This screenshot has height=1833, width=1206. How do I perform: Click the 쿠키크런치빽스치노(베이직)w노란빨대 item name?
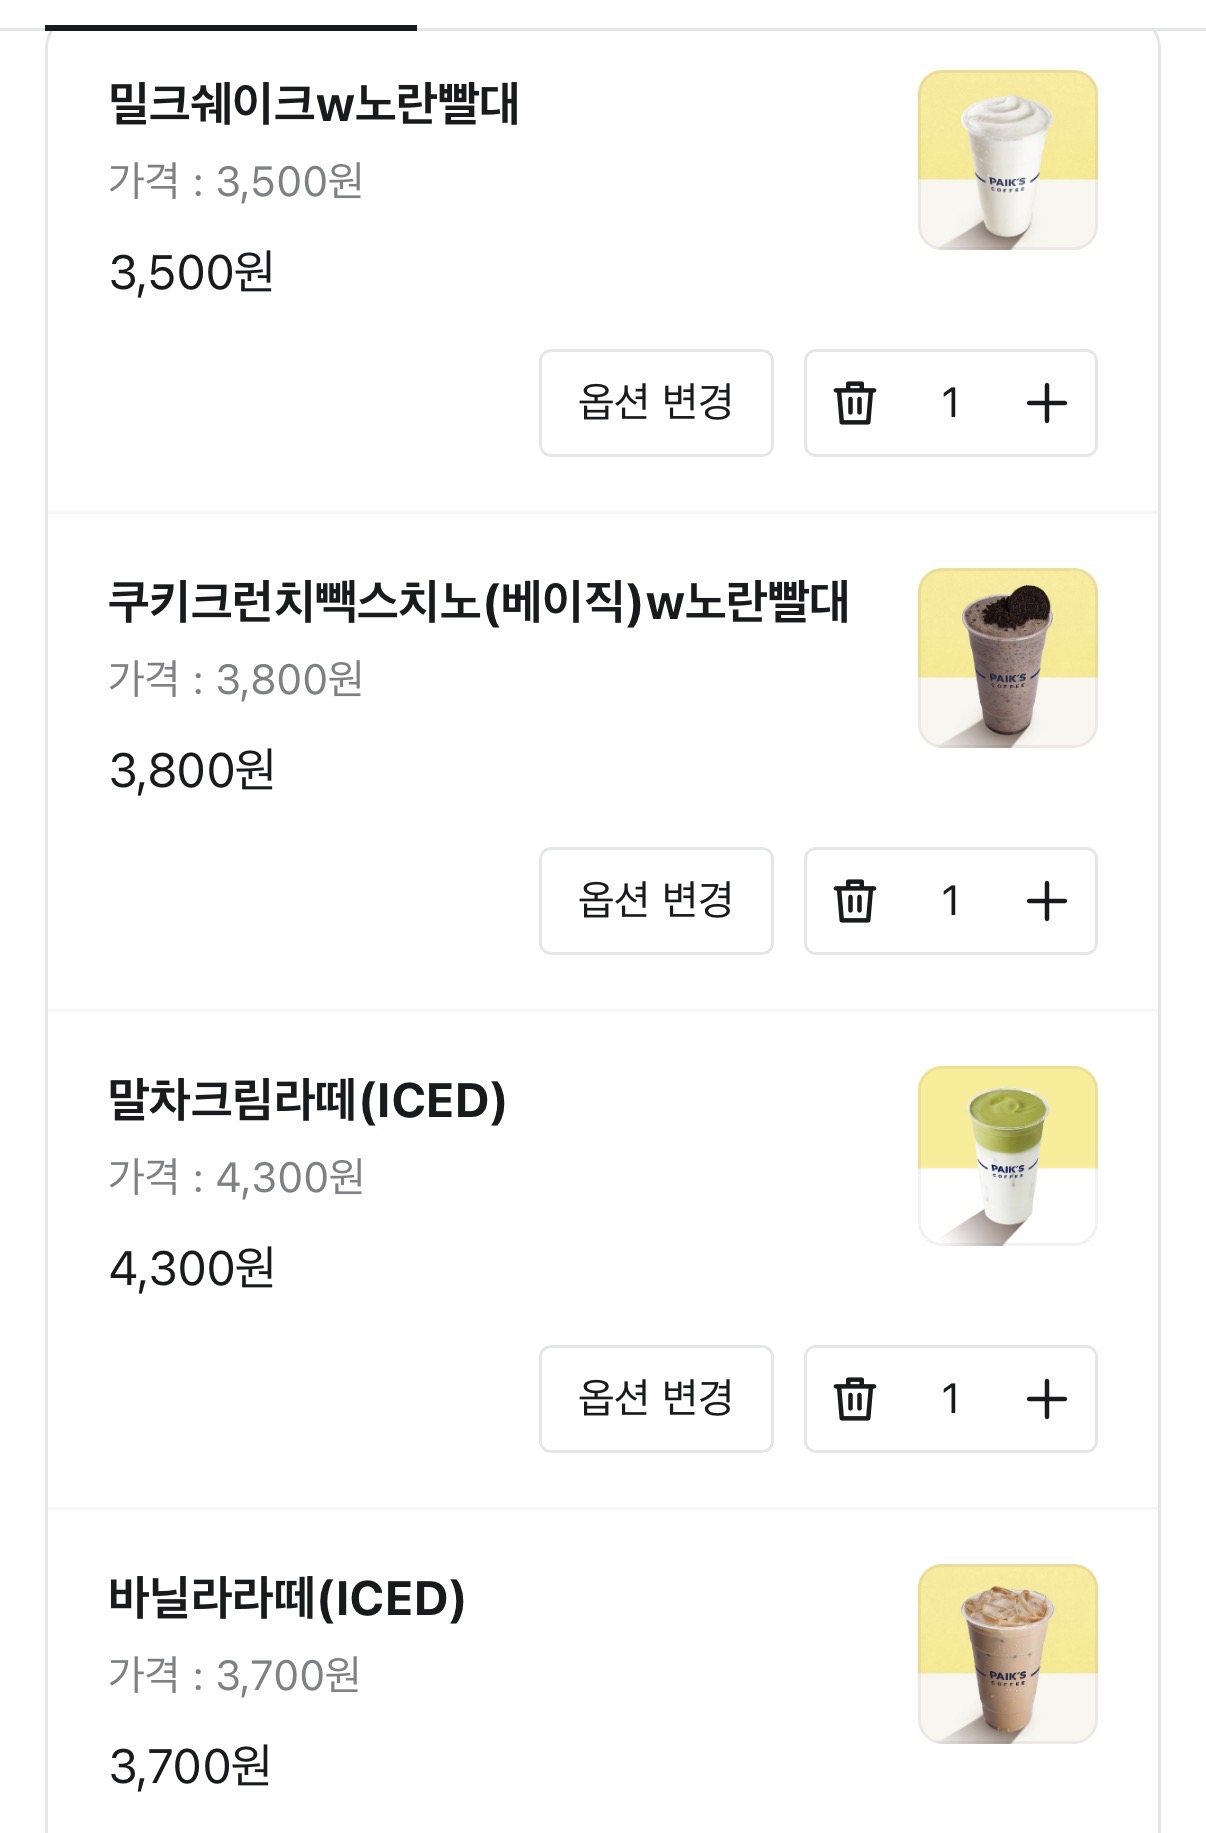click(x=478, y=602)
